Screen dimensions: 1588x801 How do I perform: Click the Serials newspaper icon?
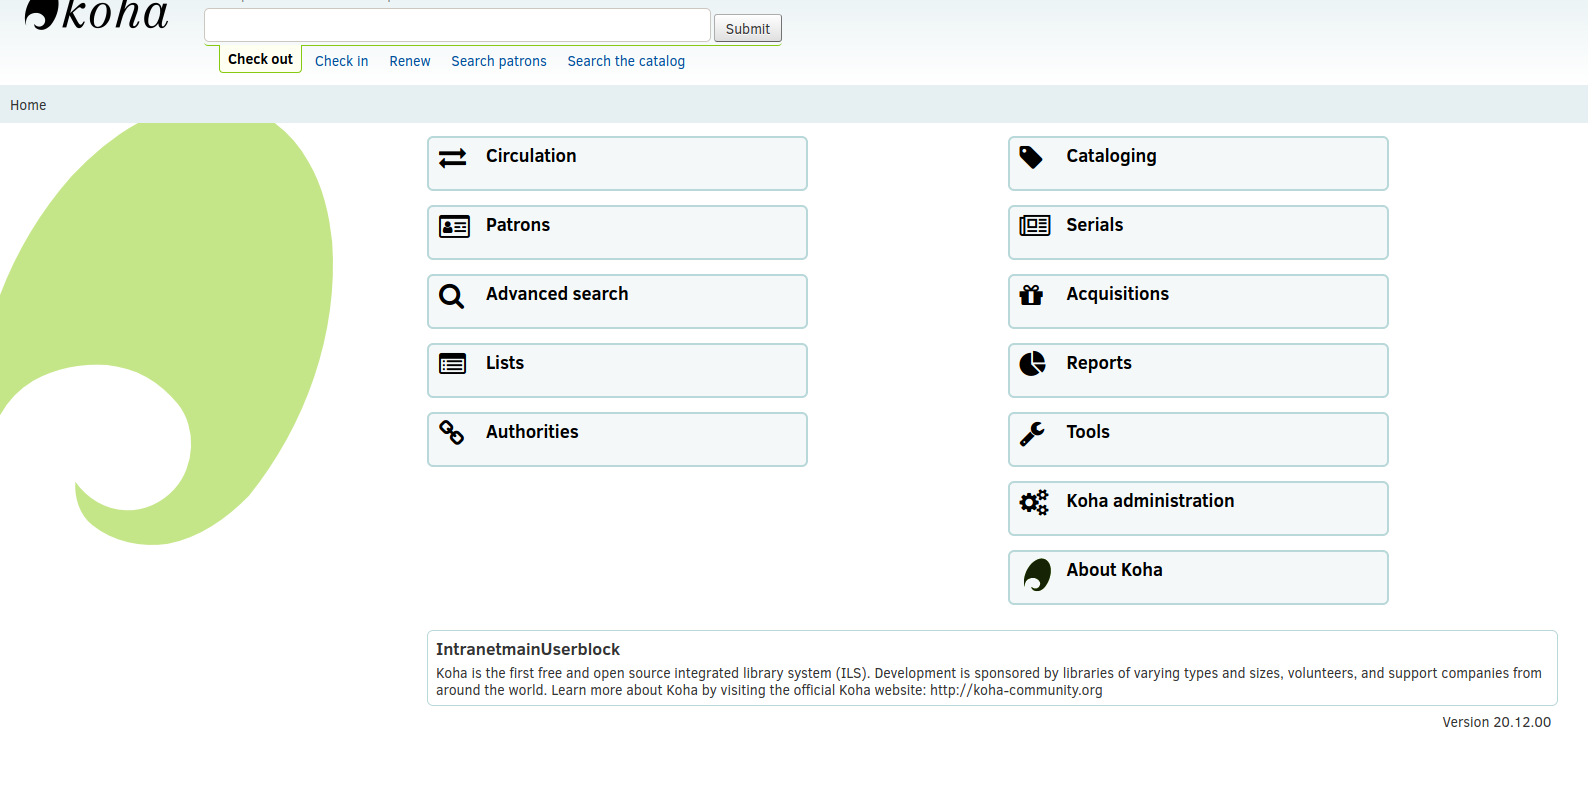tap(1034, 226)
